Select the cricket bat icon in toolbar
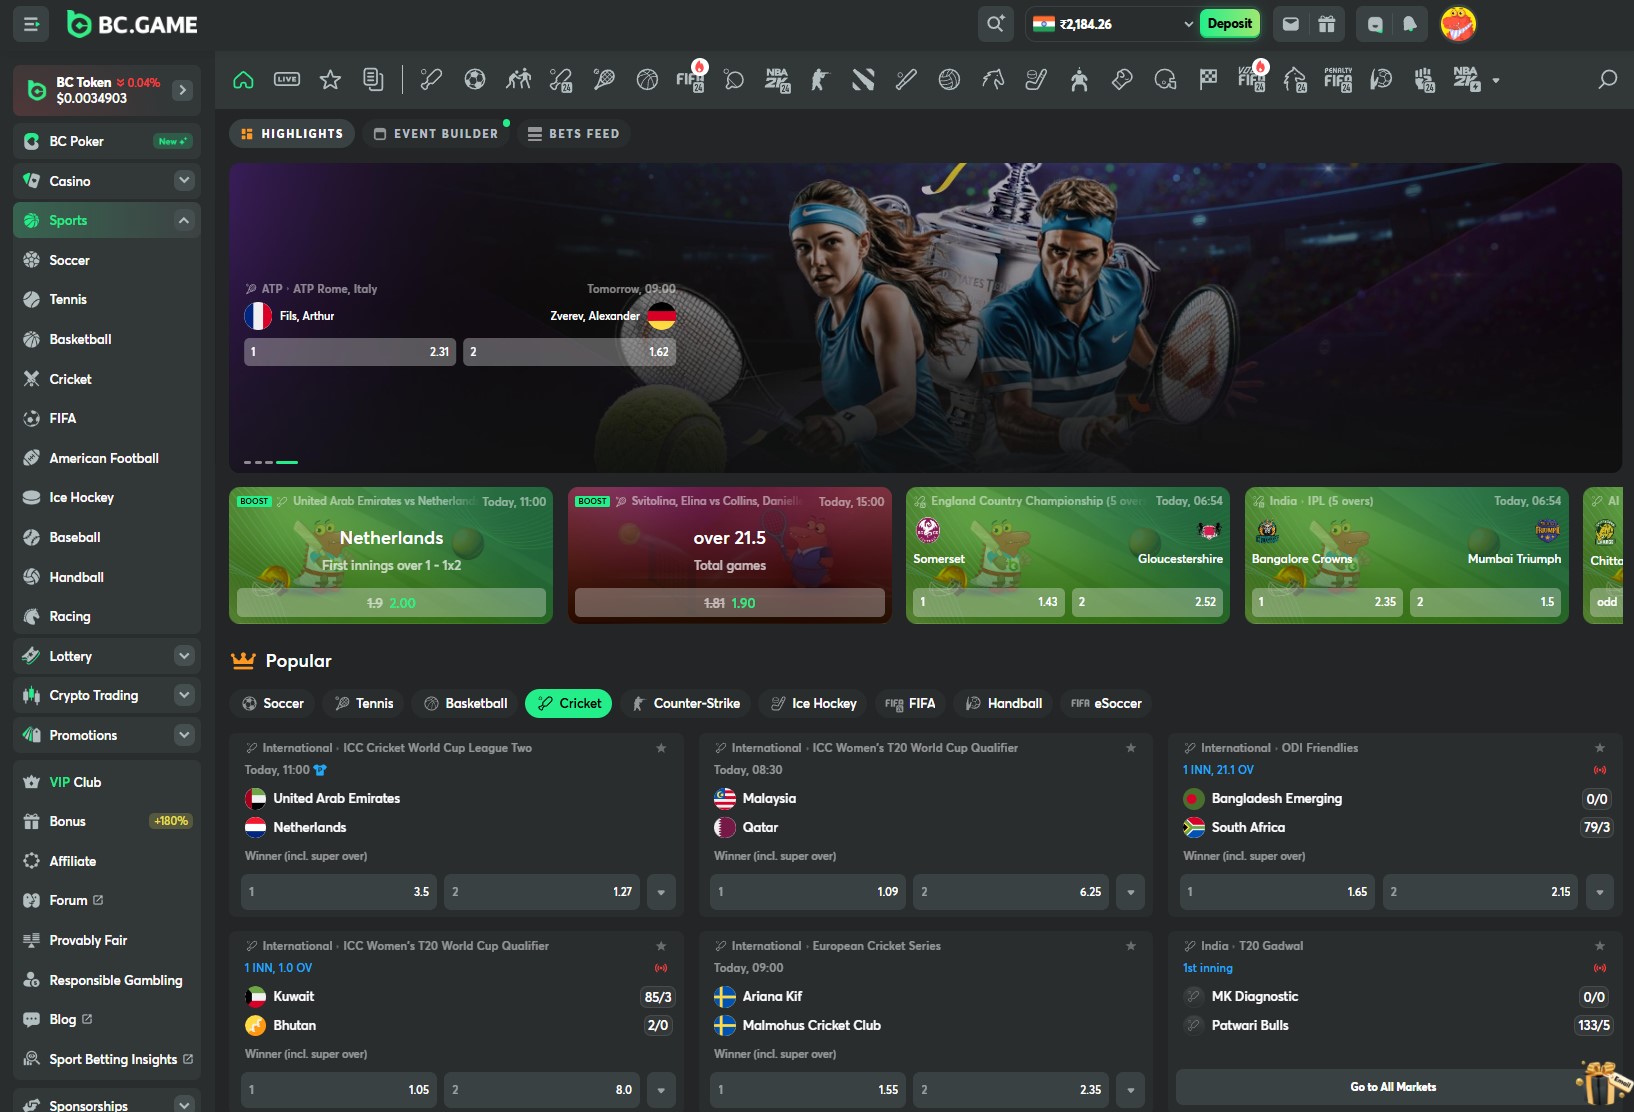1634x1112 pixels. 431,80
